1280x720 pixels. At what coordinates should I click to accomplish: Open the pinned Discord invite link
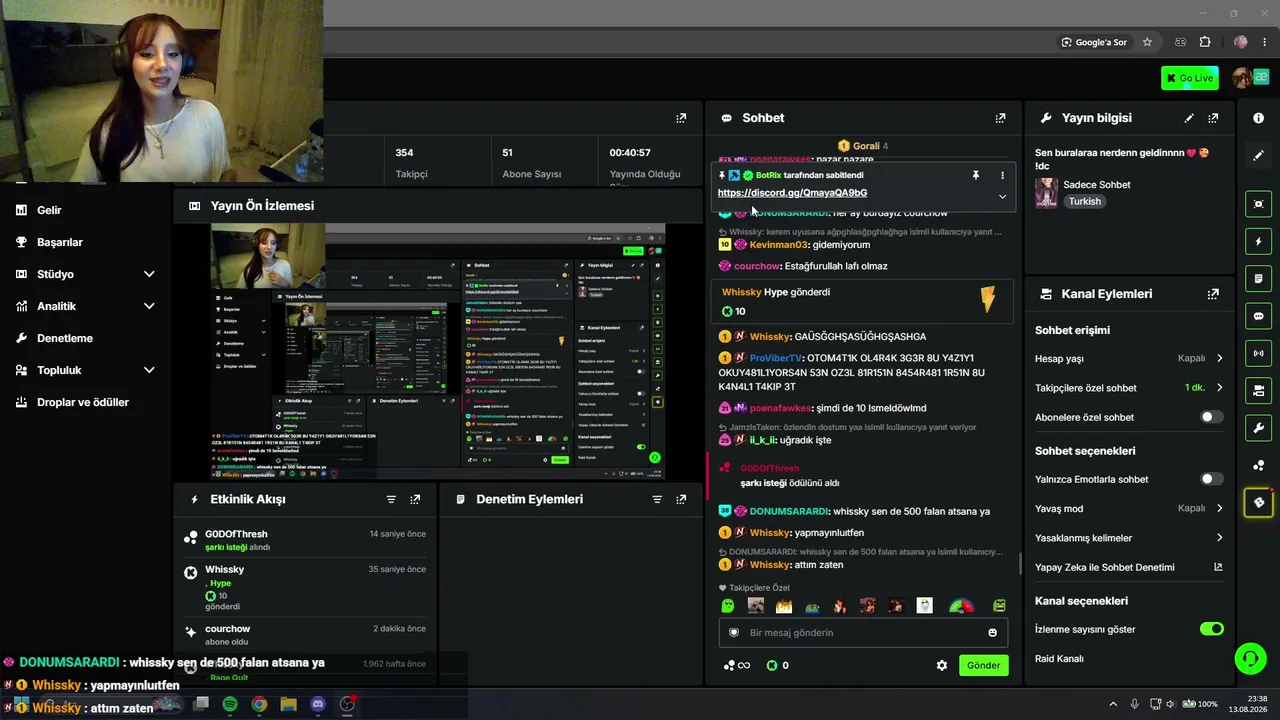tap(792, 193)
